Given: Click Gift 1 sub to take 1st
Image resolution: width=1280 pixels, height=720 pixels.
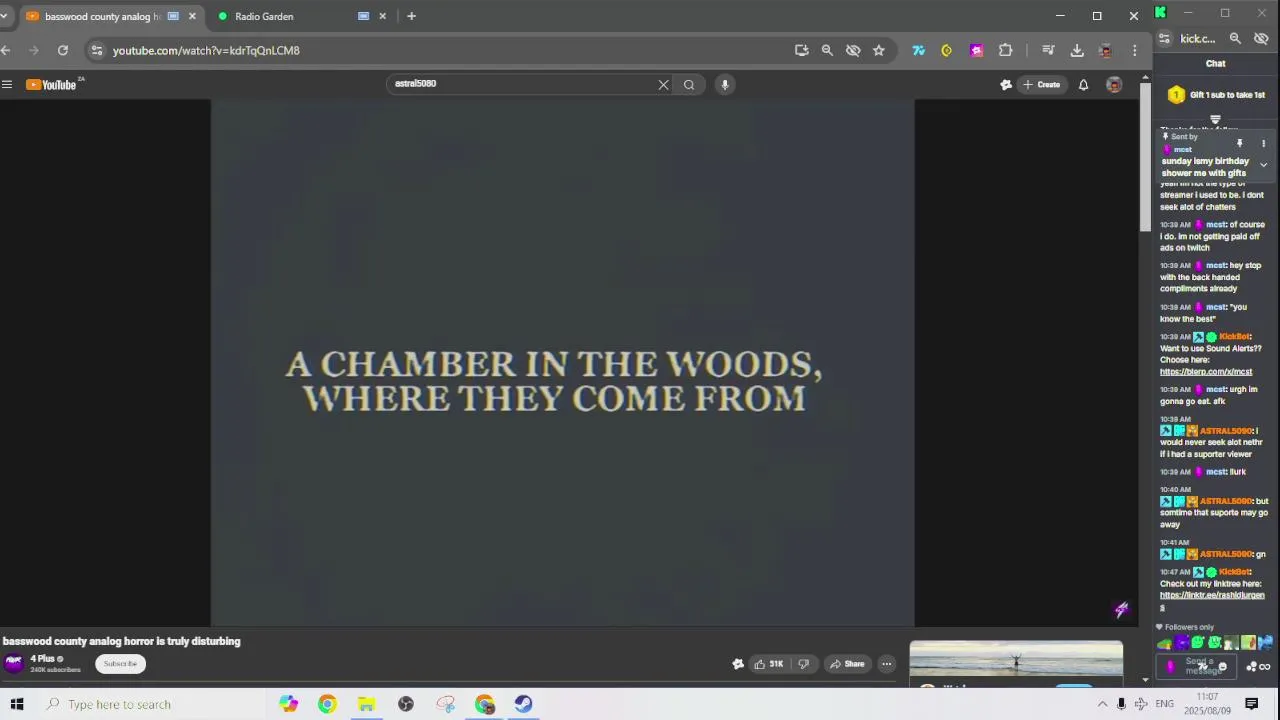Looking at the screenshot, I should tap(1216, 95).
